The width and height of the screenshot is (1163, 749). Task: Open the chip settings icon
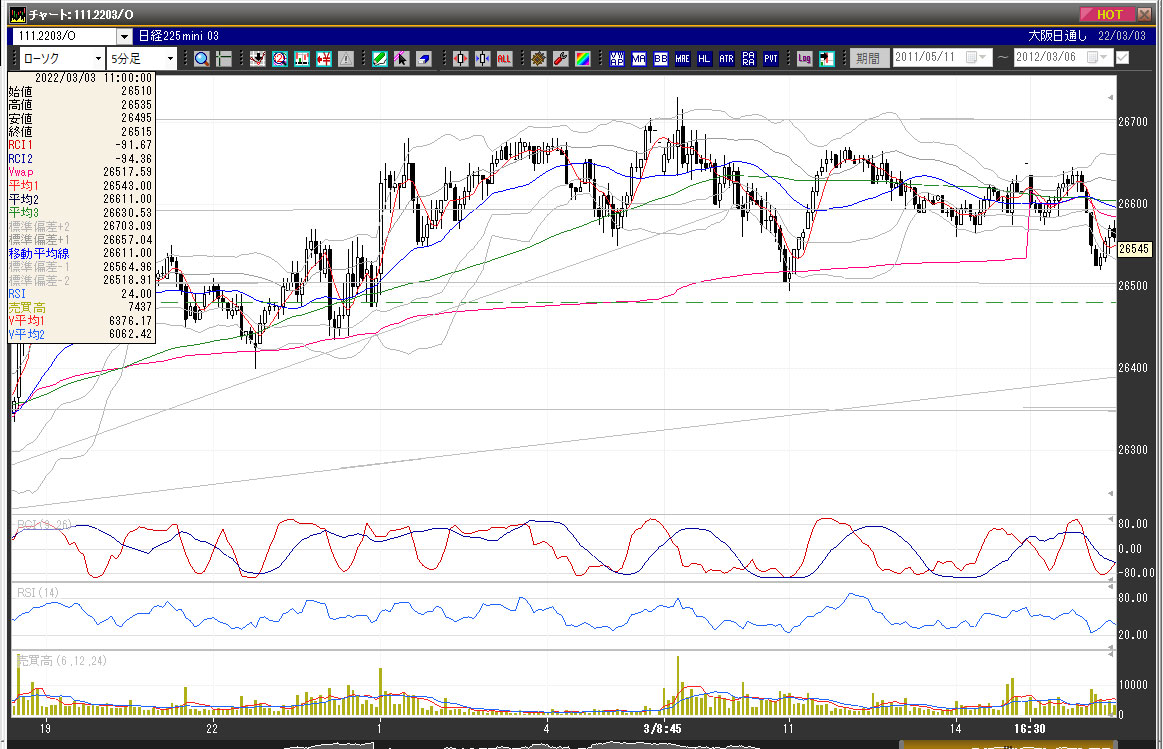tap(539, 59)
